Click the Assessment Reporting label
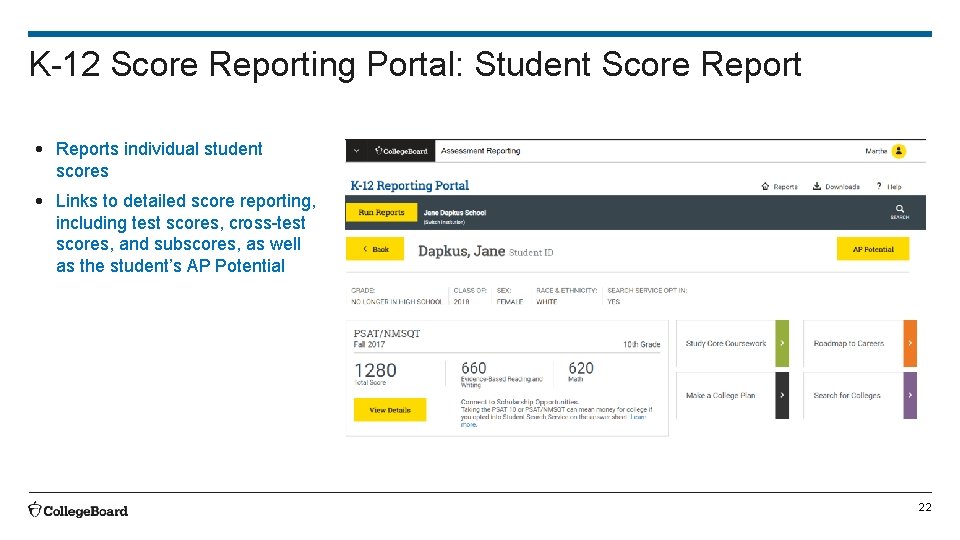The height and width of the screenshot is (540, 960). pyautogui.click(x=481, y=151)
